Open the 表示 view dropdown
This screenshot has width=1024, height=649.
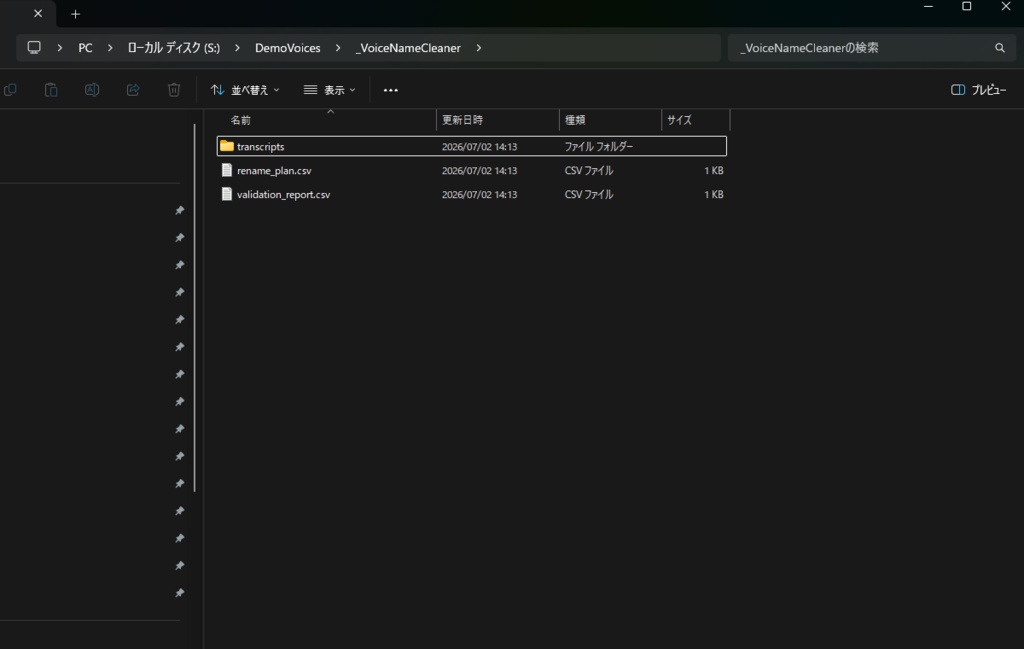(x=330, y=90)
